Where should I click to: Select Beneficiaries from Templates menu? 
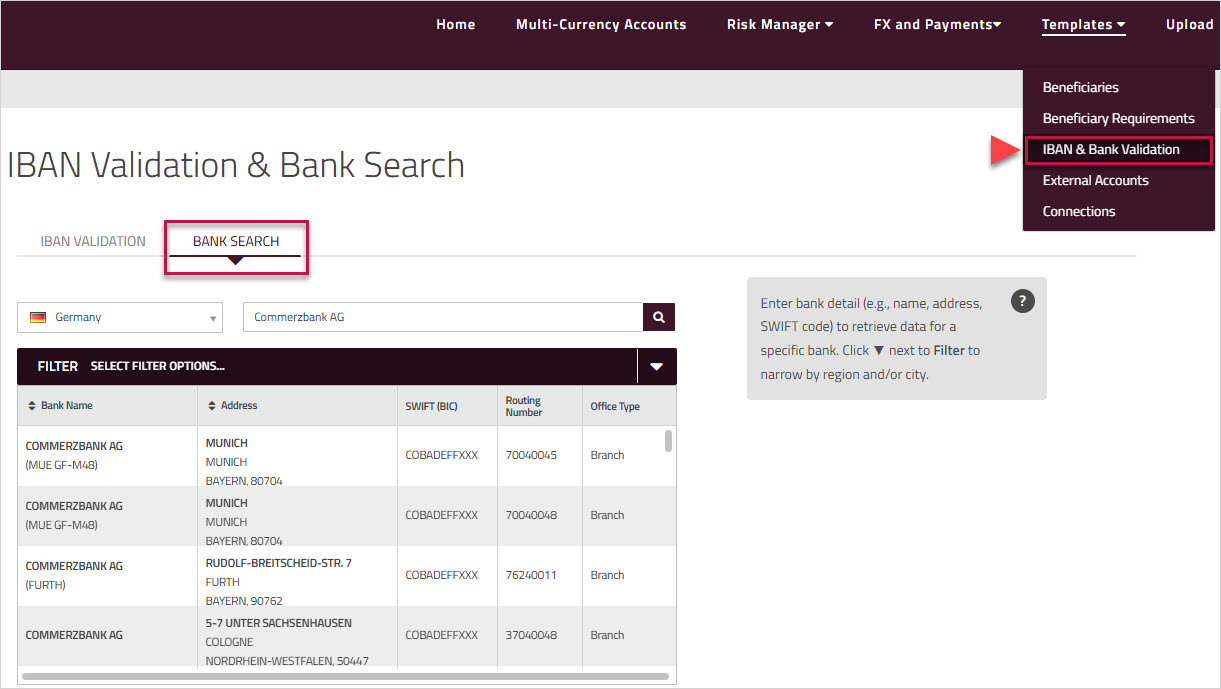pyautogui.click(x=1080, y=87)
